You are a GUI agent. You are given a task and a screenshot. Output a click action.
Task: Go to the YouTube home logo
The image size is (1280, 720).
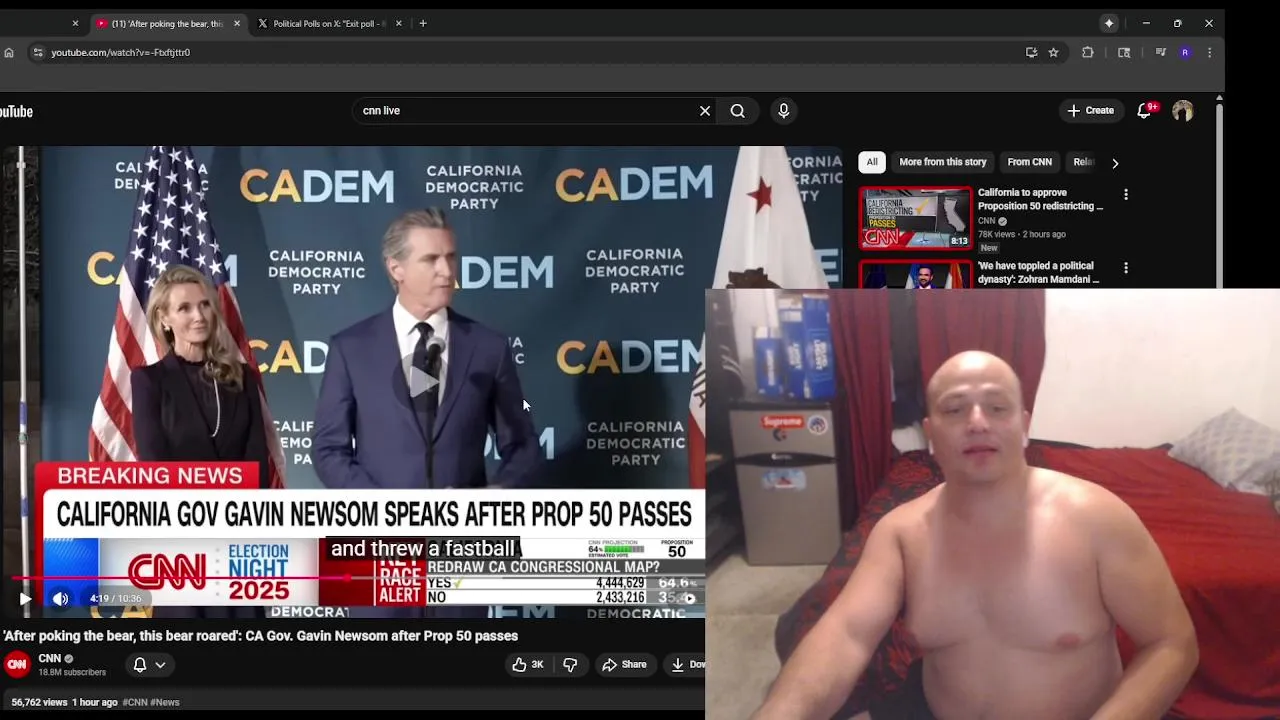[15, 111]
